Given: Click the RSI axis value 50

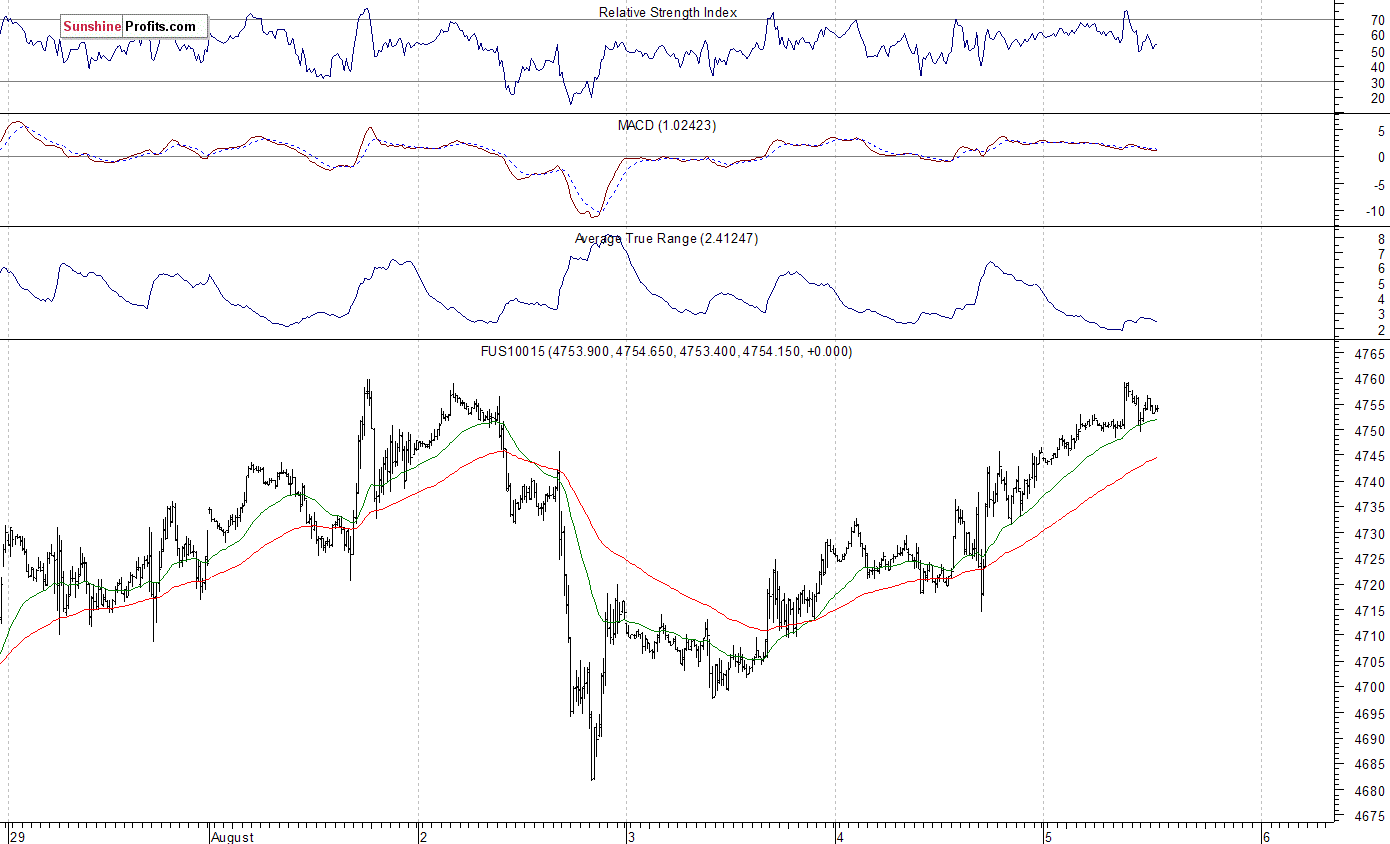Looking at the screenshot, I should click(x=1377, y=51).
